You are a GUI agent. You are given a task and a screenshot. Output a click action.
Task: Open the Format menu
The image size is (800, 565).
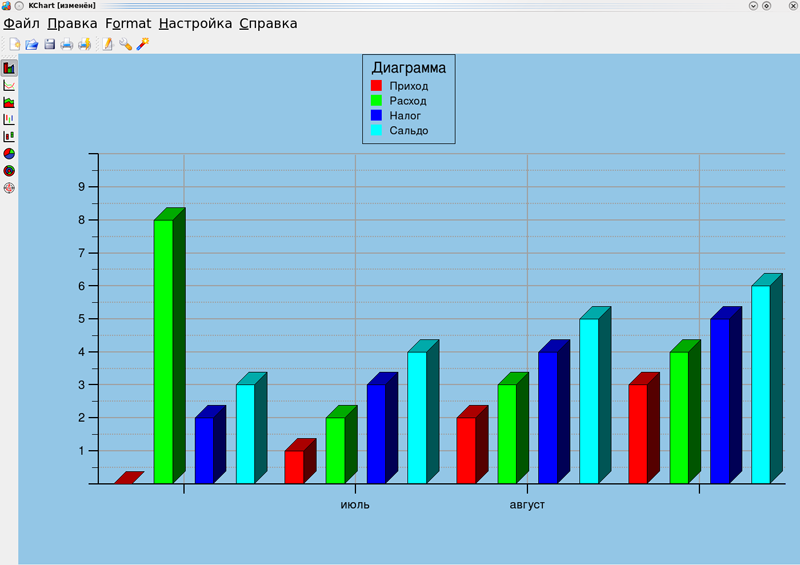[128, 23]
